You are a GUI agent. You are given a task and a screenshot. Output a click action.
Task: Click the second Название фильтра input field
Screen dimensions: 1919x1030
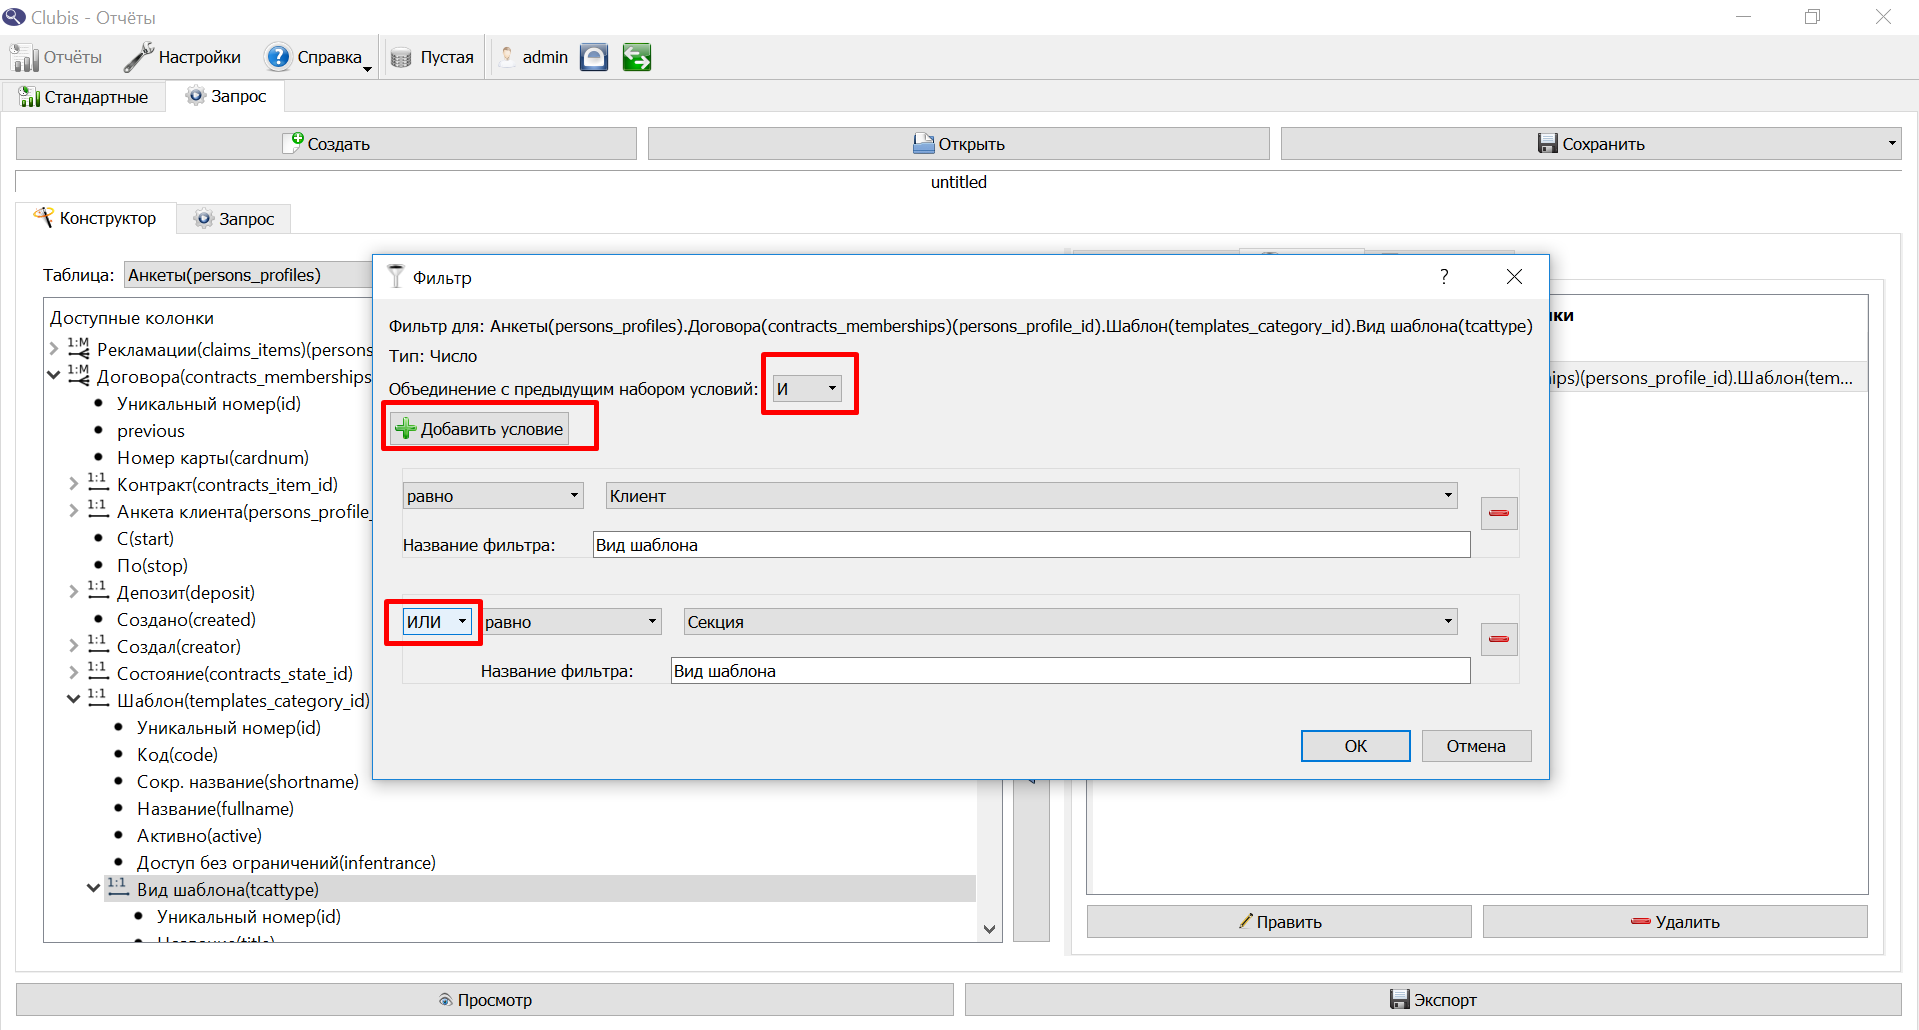[1070, 671]
